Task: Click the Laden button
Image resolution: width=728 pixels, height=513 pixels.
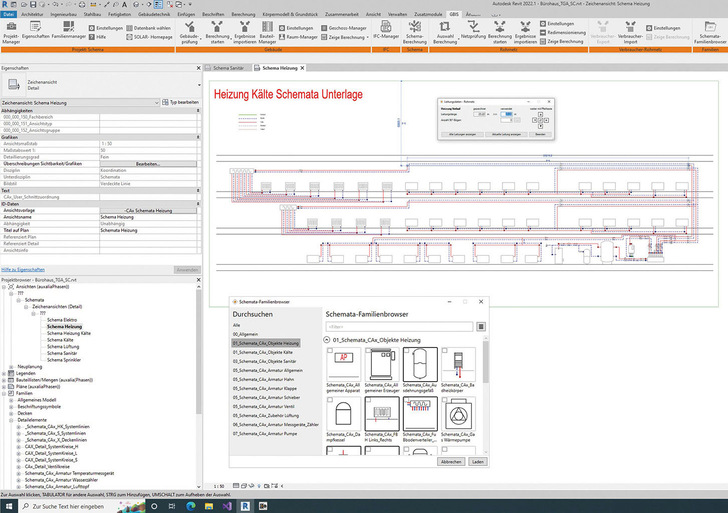Action: click(478, 462)
